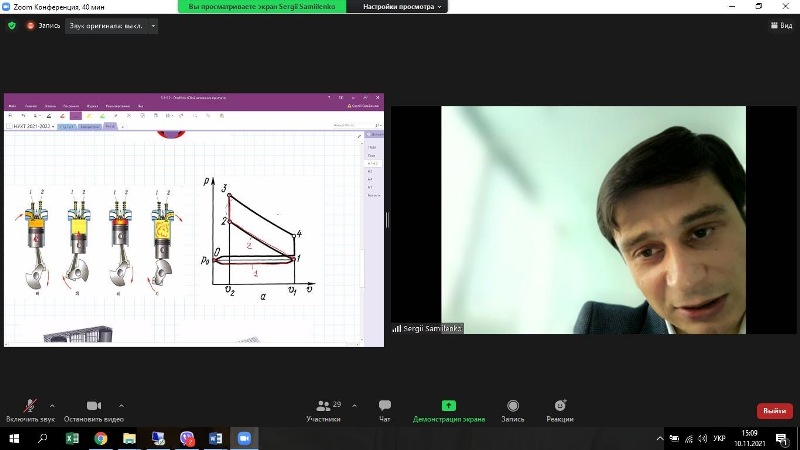
Task: Pick the green highlighter in OneNote toolbar
Action: click(x=102, y=116)
